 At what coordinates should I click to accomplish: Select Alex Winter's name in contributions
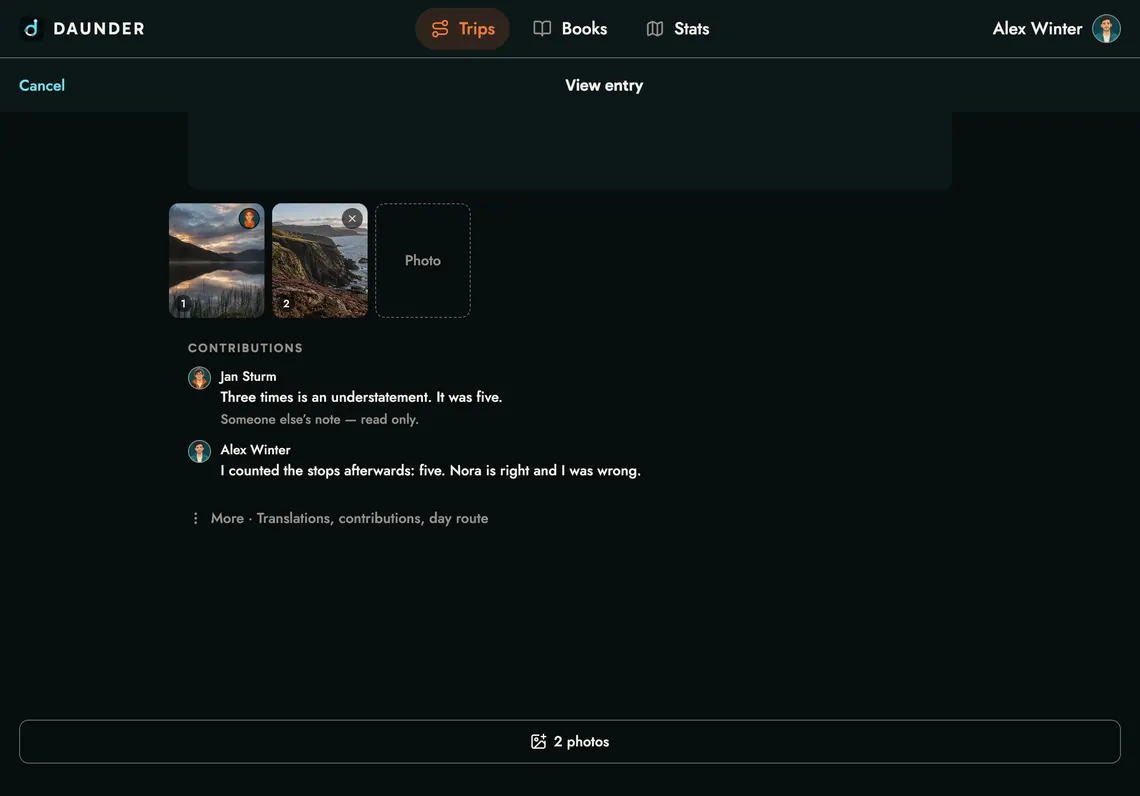[x=255, y=450]
